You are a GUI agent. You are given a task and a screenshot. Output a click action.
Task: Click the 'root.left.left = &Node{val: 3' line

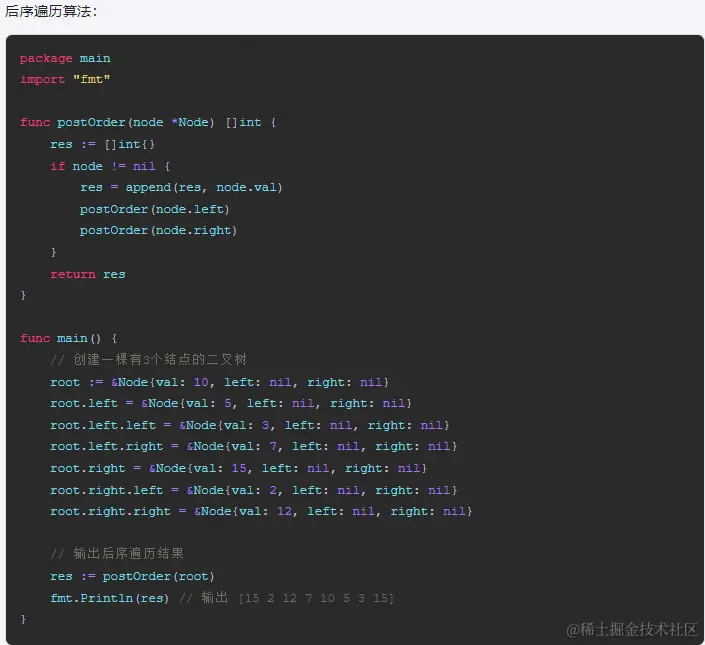point(250,425)
